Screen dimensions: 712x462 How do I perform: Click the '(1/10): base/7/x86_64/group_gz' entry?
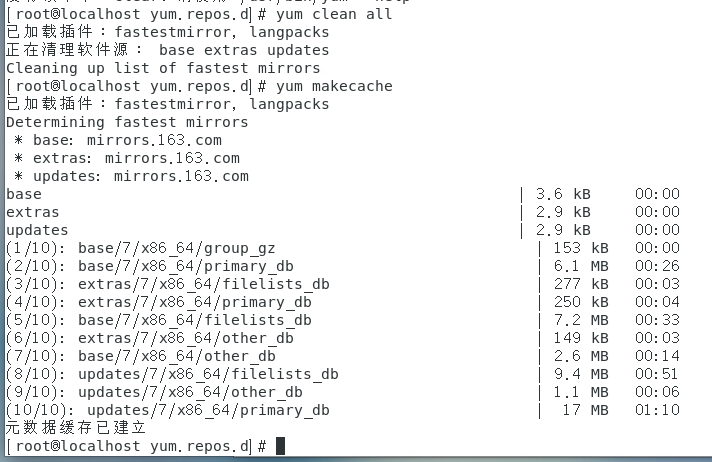tap(140, 248)
